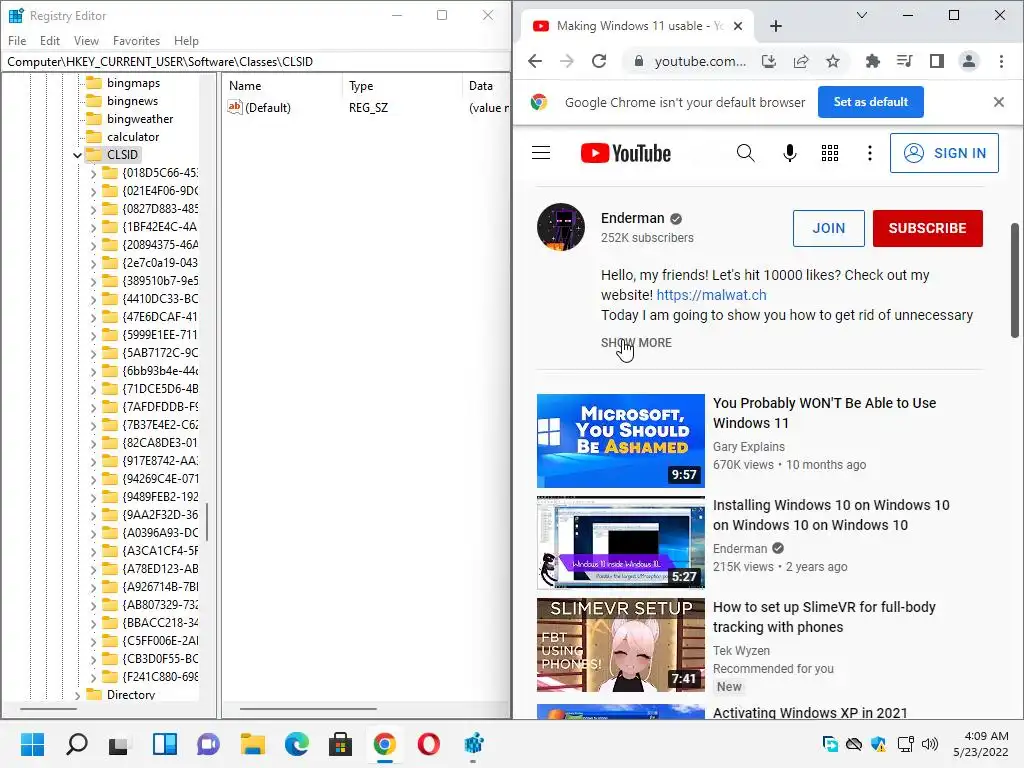Bookmark this page with the star icon

833,61
